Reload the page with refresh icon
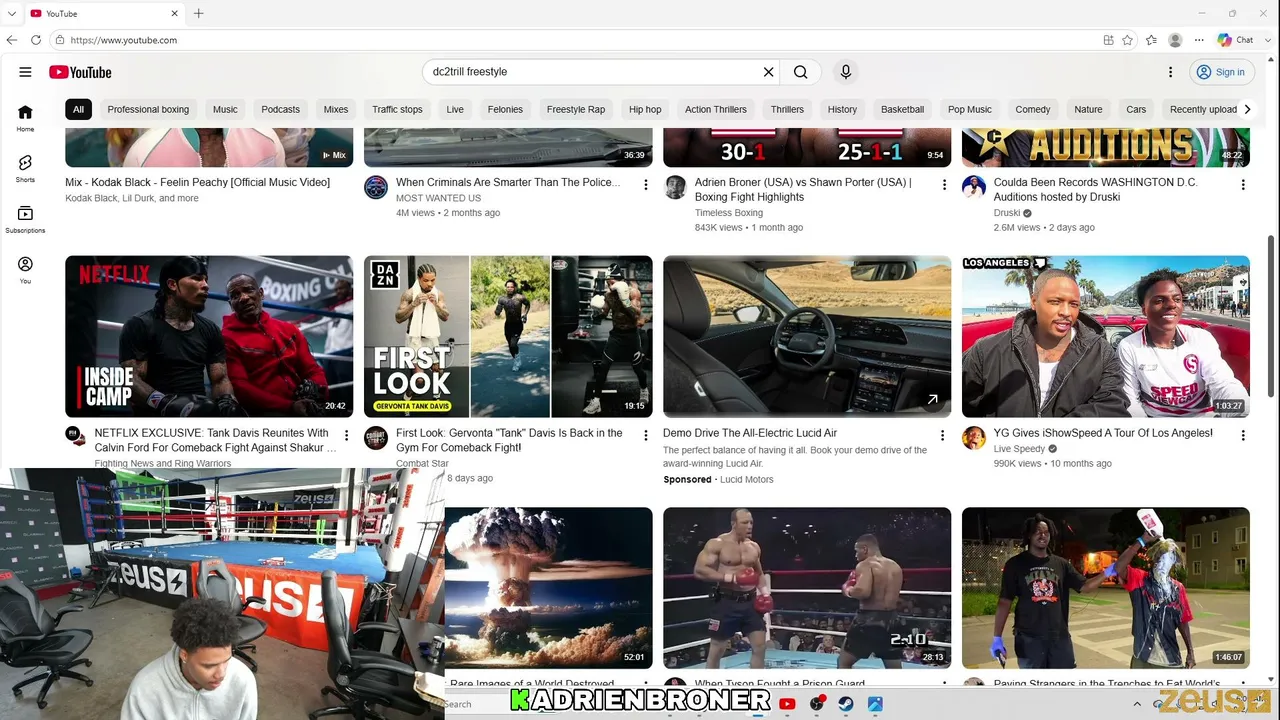This screenshot has height=720, width=1280. coord(36,40)
